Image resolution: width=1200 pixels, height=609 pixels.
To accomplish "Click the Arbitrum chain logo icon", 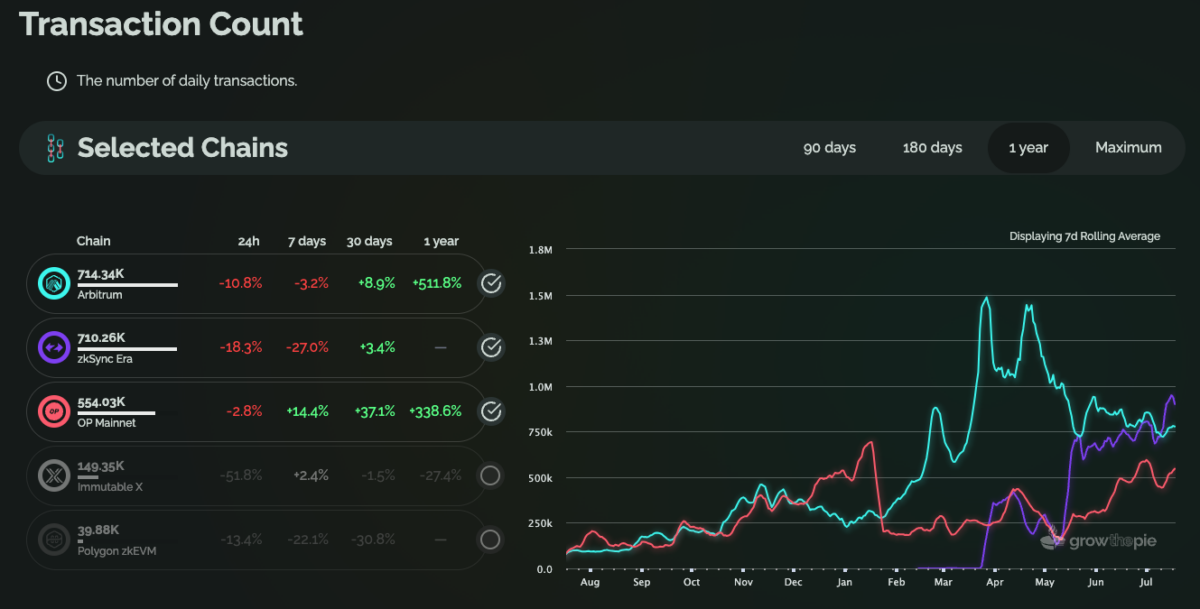I will 53,283.
